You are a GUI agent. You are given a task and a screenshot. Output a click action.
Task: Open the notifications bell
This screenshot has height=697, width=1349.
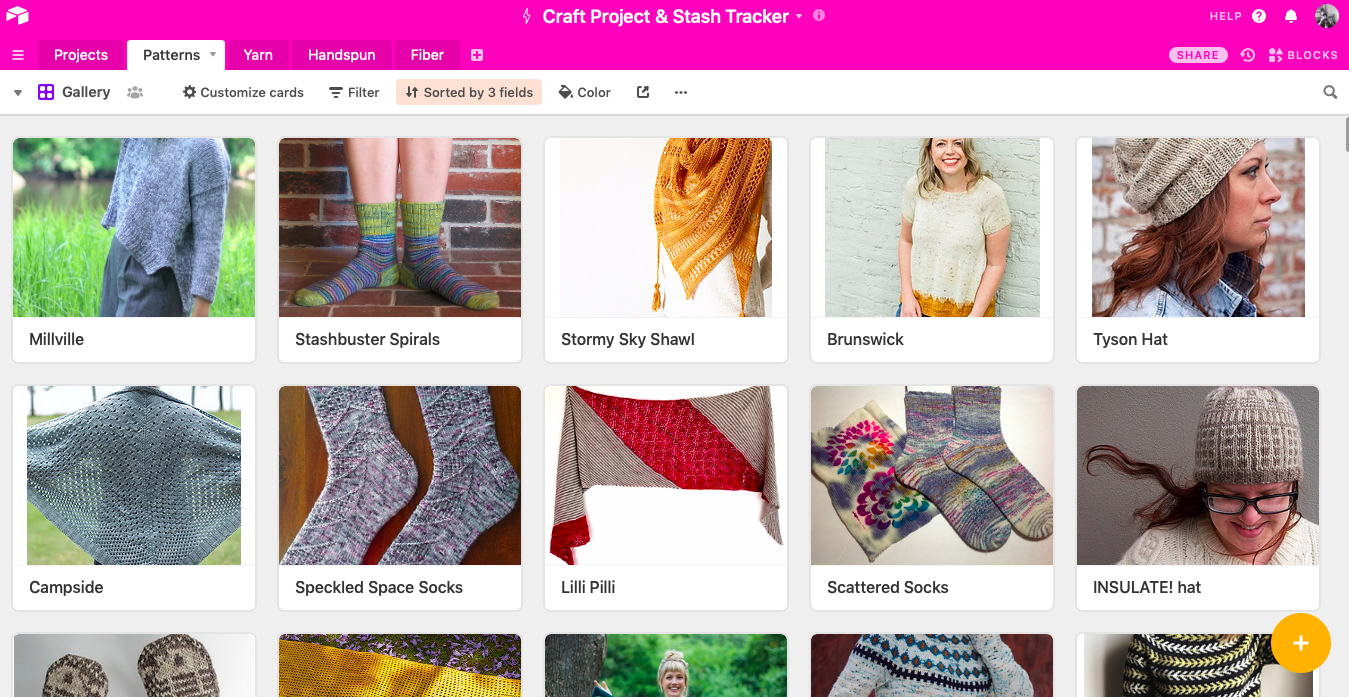click(x=1291, y=16)
